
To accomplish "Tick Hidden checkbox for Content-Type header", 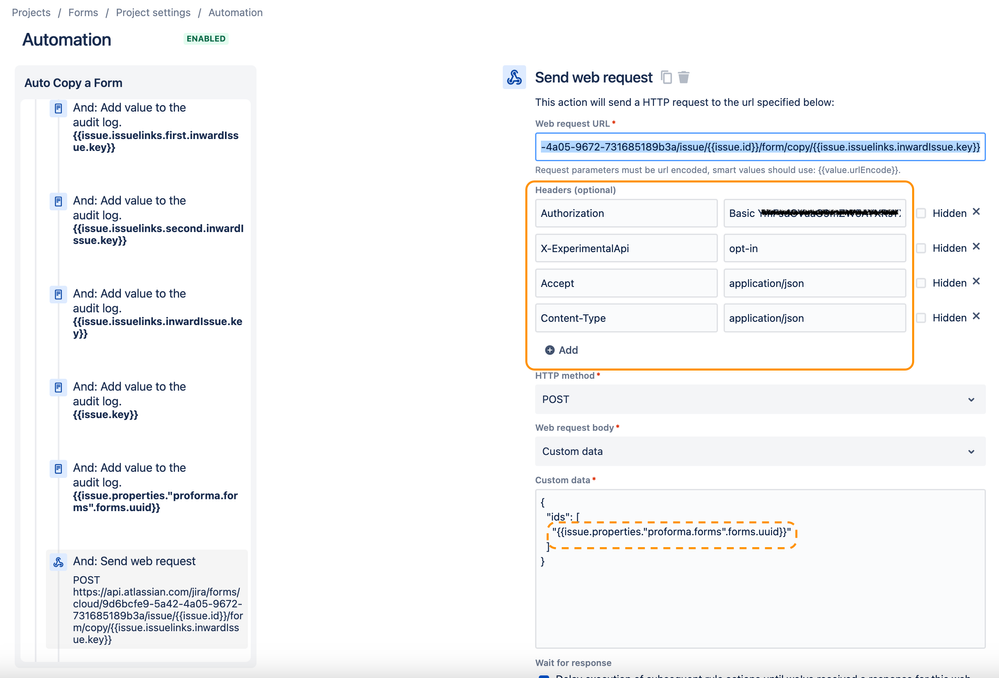I will [x=921, y=317].
